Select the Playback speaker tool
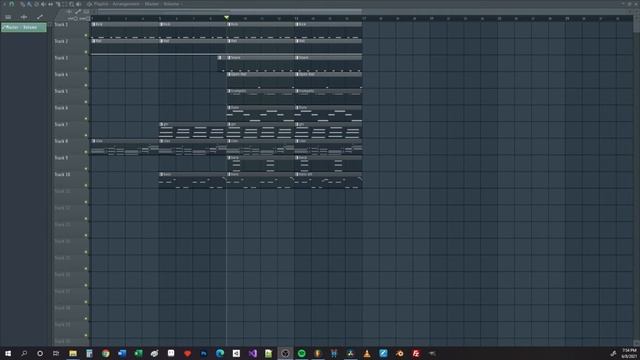640x360 pixels. tap(78, 4)
